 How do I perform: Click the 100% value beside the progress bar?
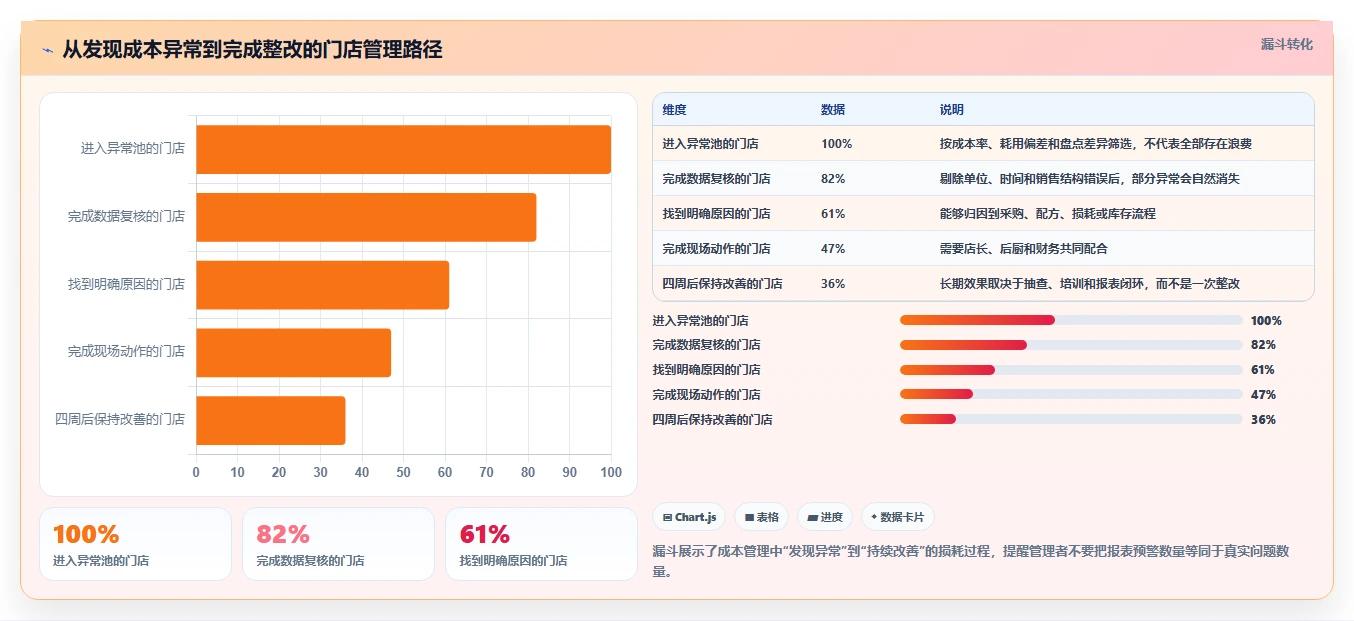point(1266,321)
